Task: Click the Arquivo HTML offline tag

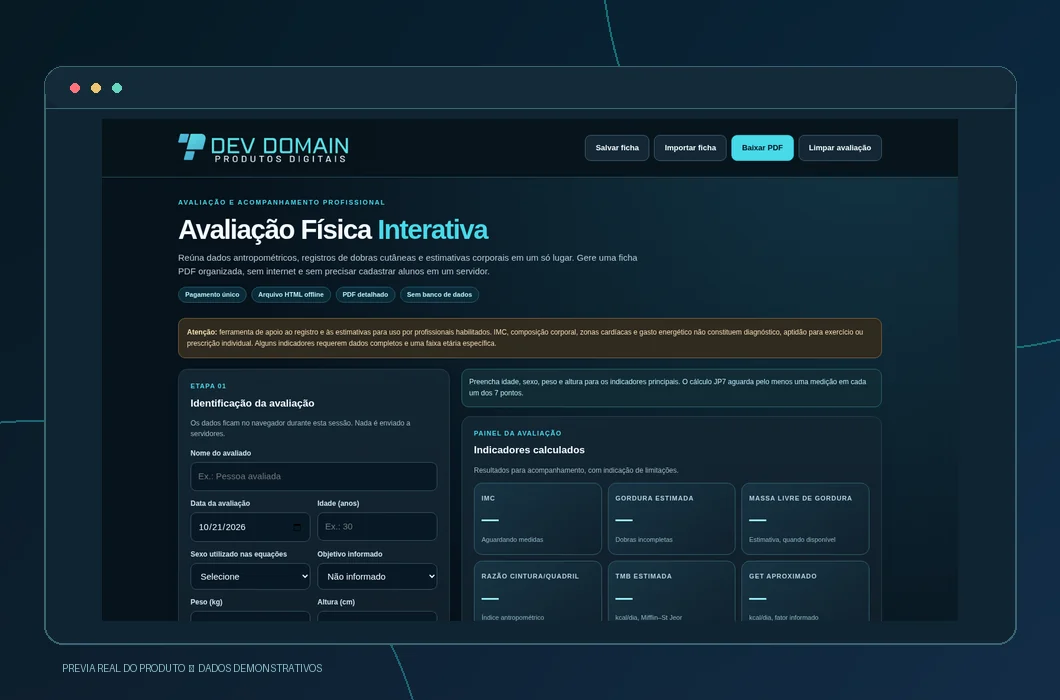Action: point(291,295)
